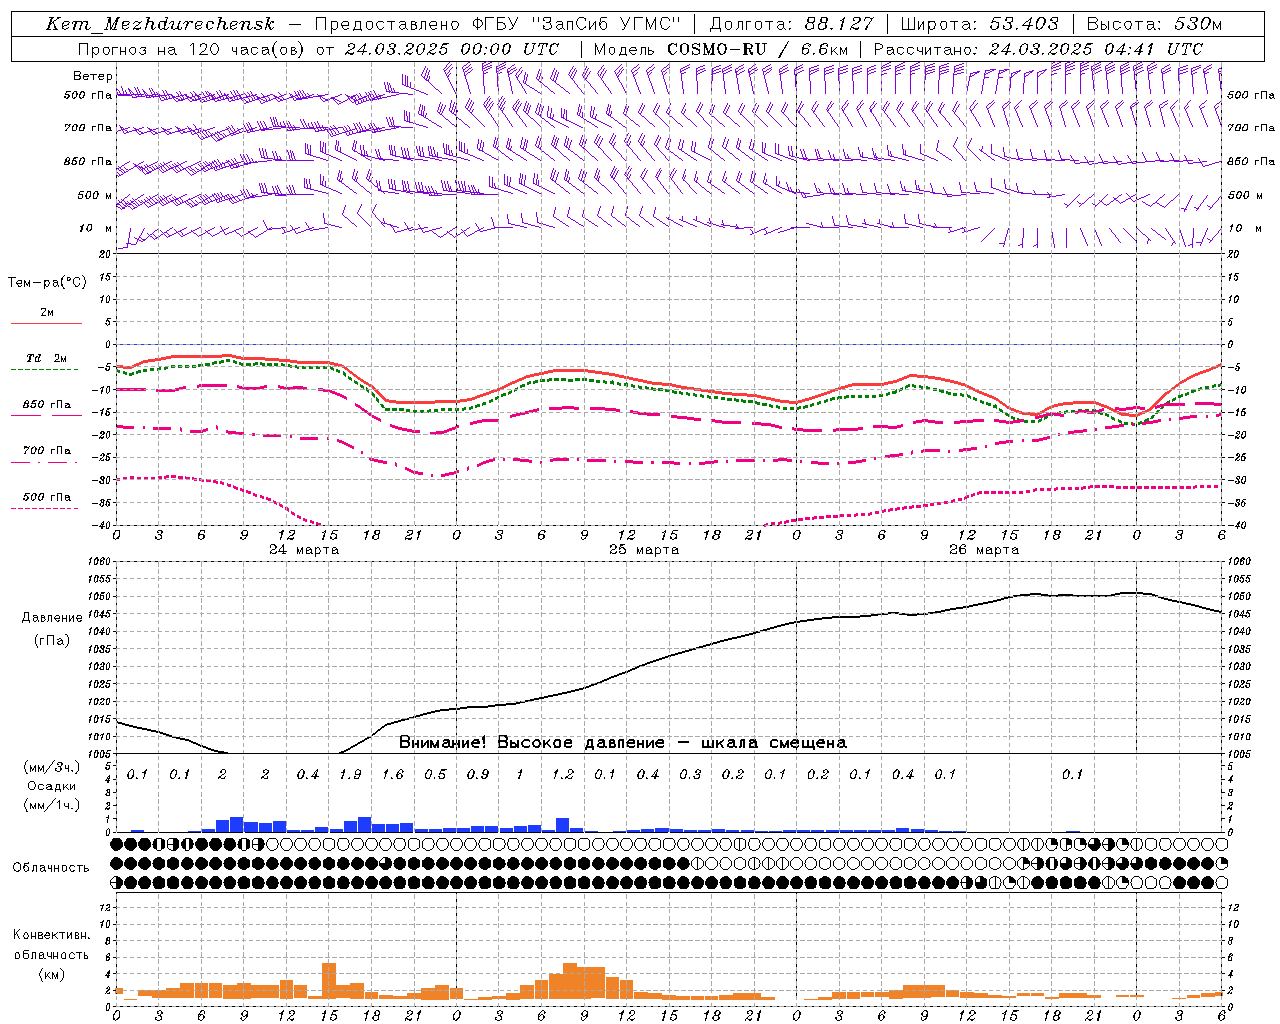
Task: Click the Облачность label
Action: pyautogui.click(x=51, y=868)
